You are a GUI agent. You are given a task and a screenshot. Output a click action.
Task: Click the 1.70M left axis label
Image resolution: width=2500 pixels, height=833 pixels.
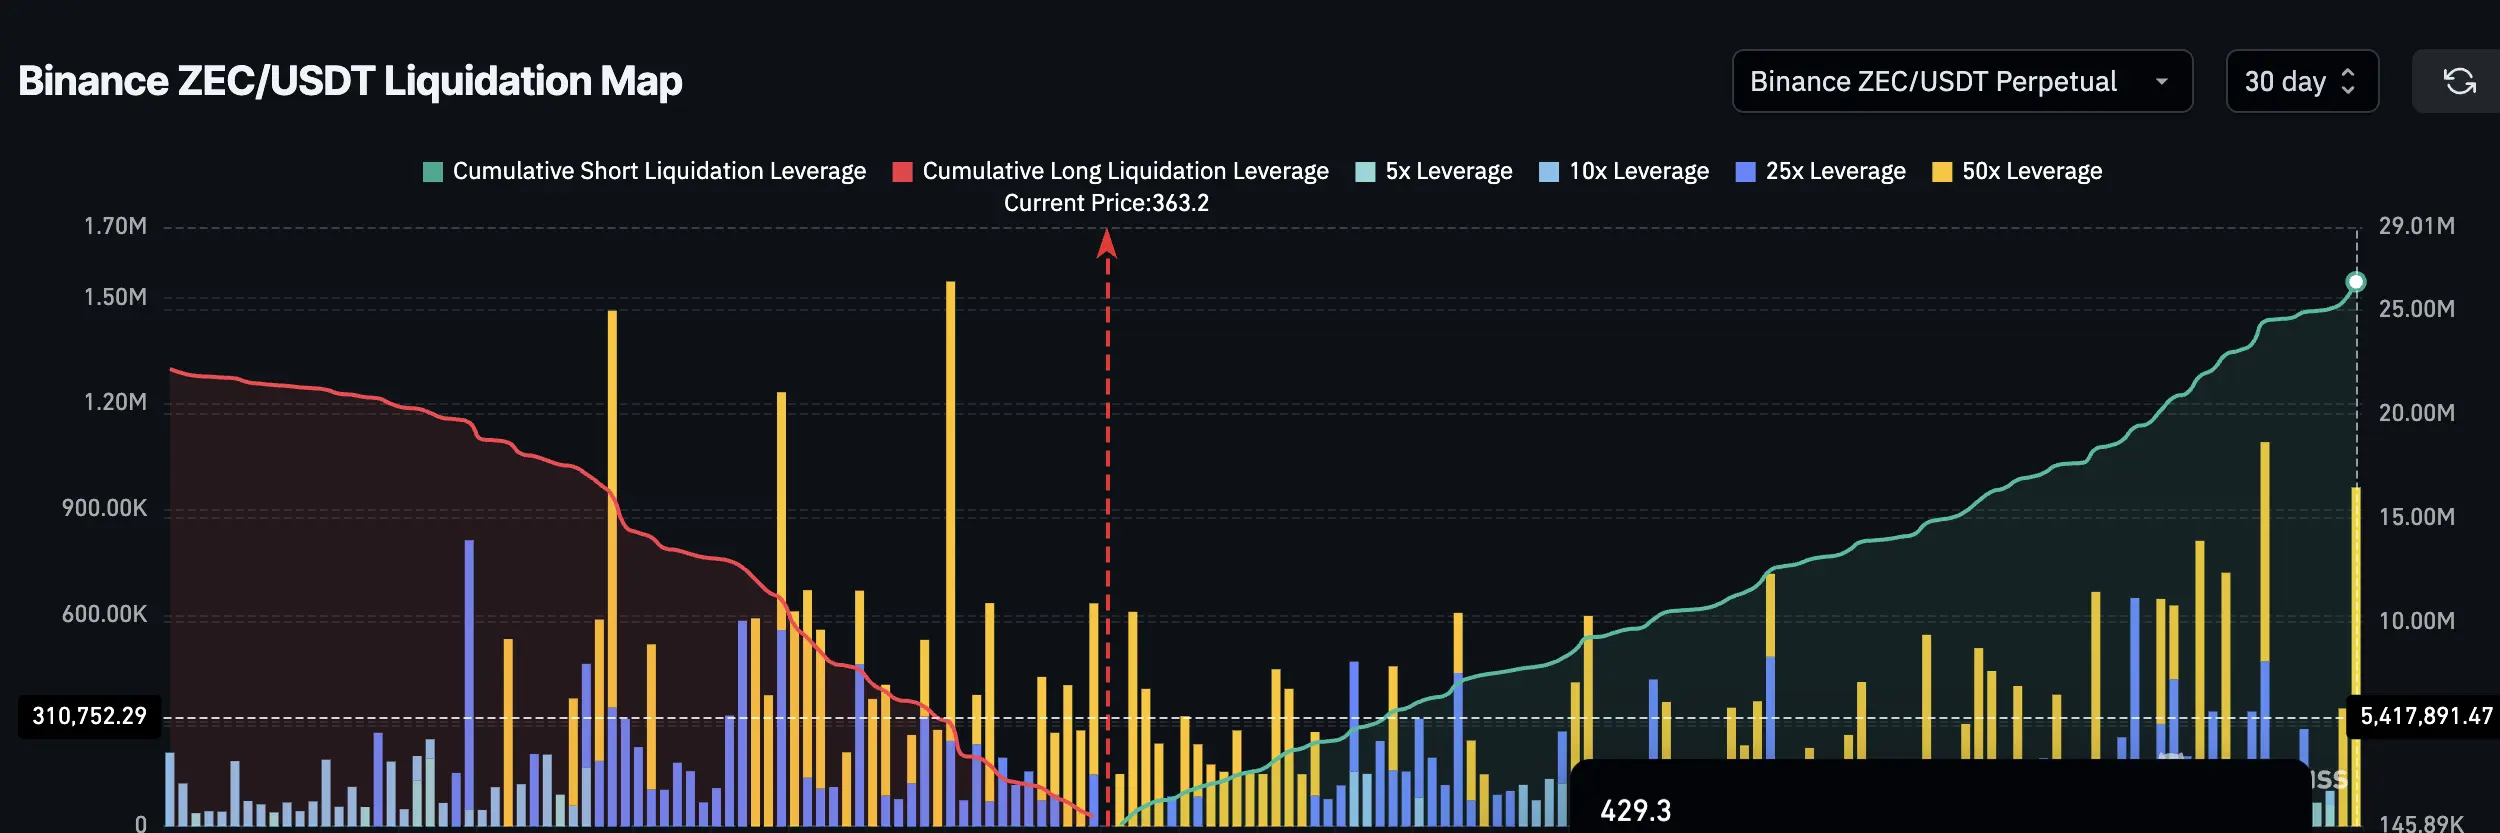(115, 226)
